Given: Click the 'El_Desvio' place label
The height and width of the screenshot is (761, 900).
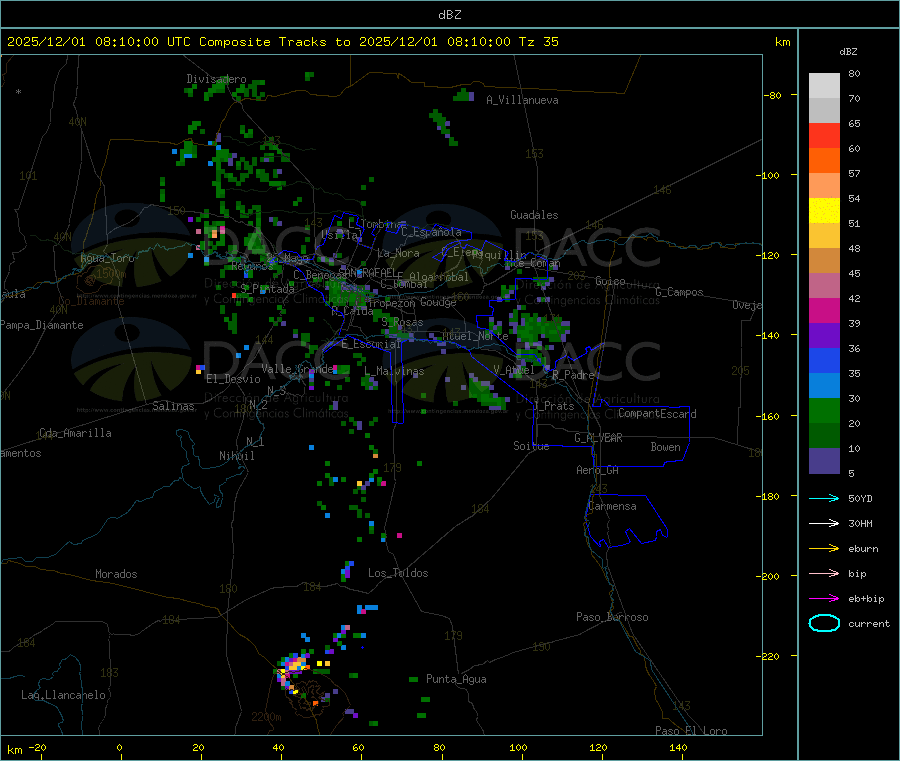Looking at the screenshot, I should 234,379.
